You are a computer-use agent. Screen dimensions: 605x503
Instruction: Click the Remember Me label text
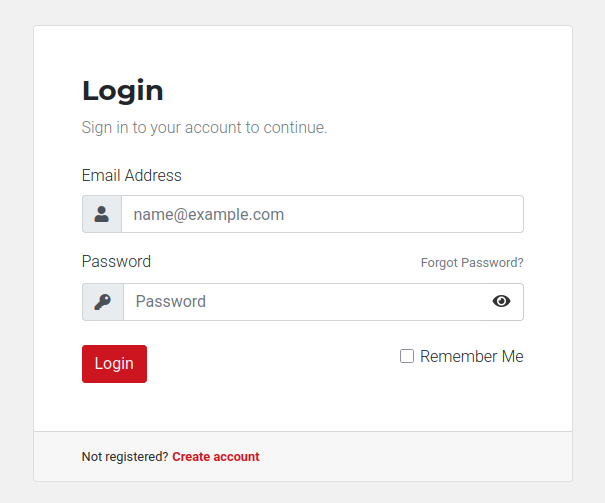(471, 356)
